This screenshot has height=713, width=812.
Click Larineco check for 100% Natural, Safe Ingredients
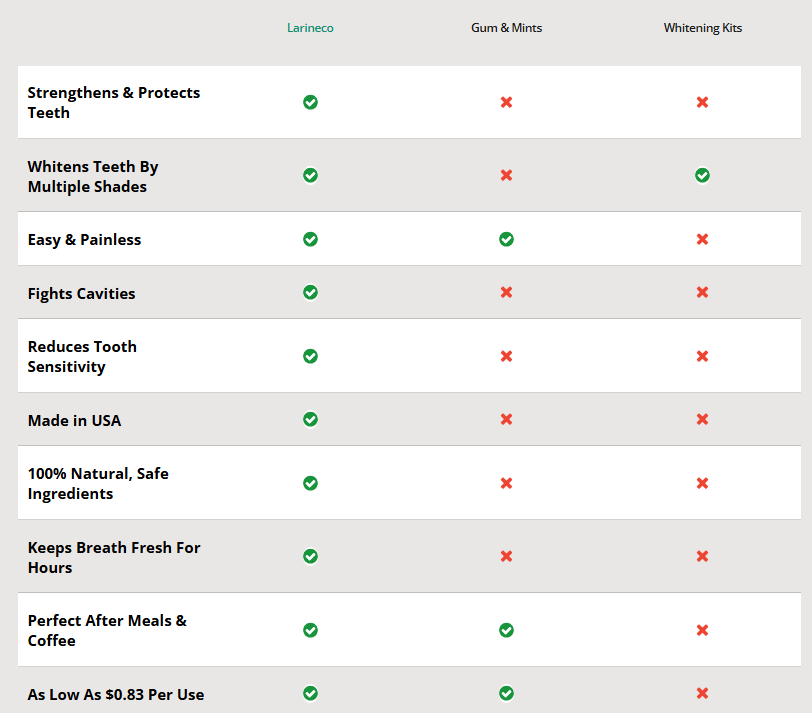point(310,483)
